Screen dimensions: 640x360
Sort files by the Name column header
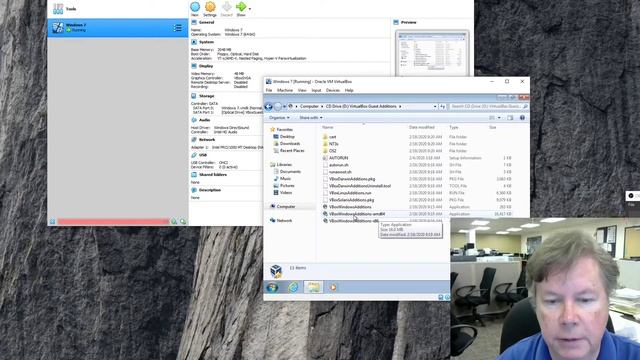pos(328,127)
